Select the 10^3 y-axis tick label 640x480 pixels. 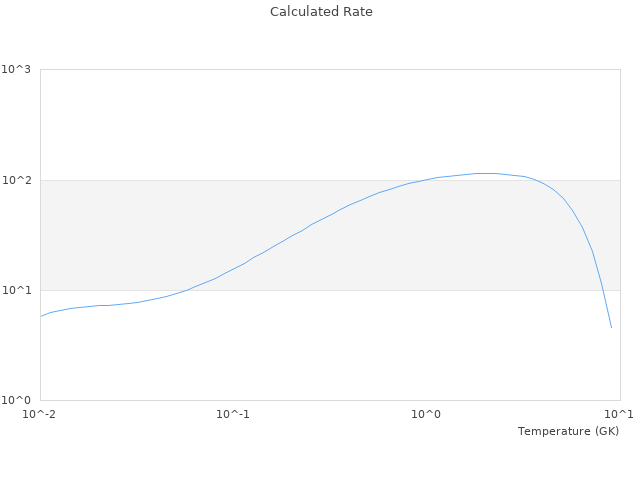tap(16, 70)
